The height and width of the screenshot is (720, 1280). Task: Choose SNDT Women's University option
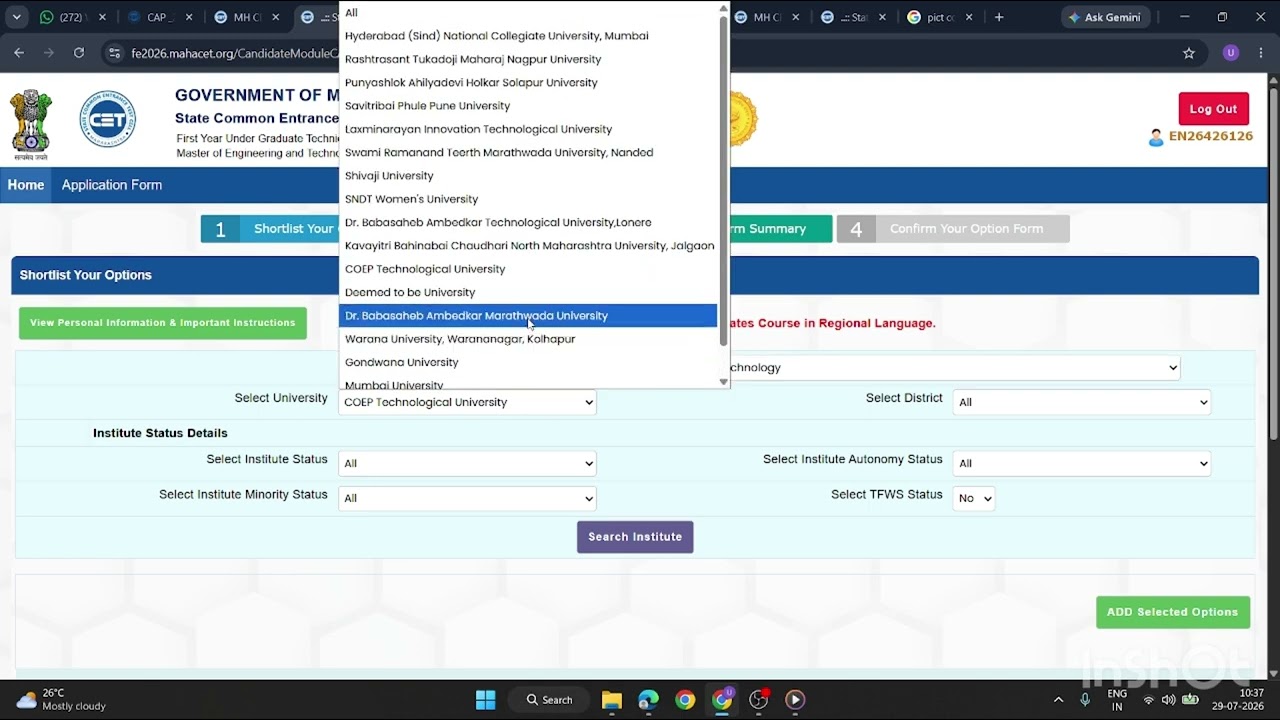[528, 199]
